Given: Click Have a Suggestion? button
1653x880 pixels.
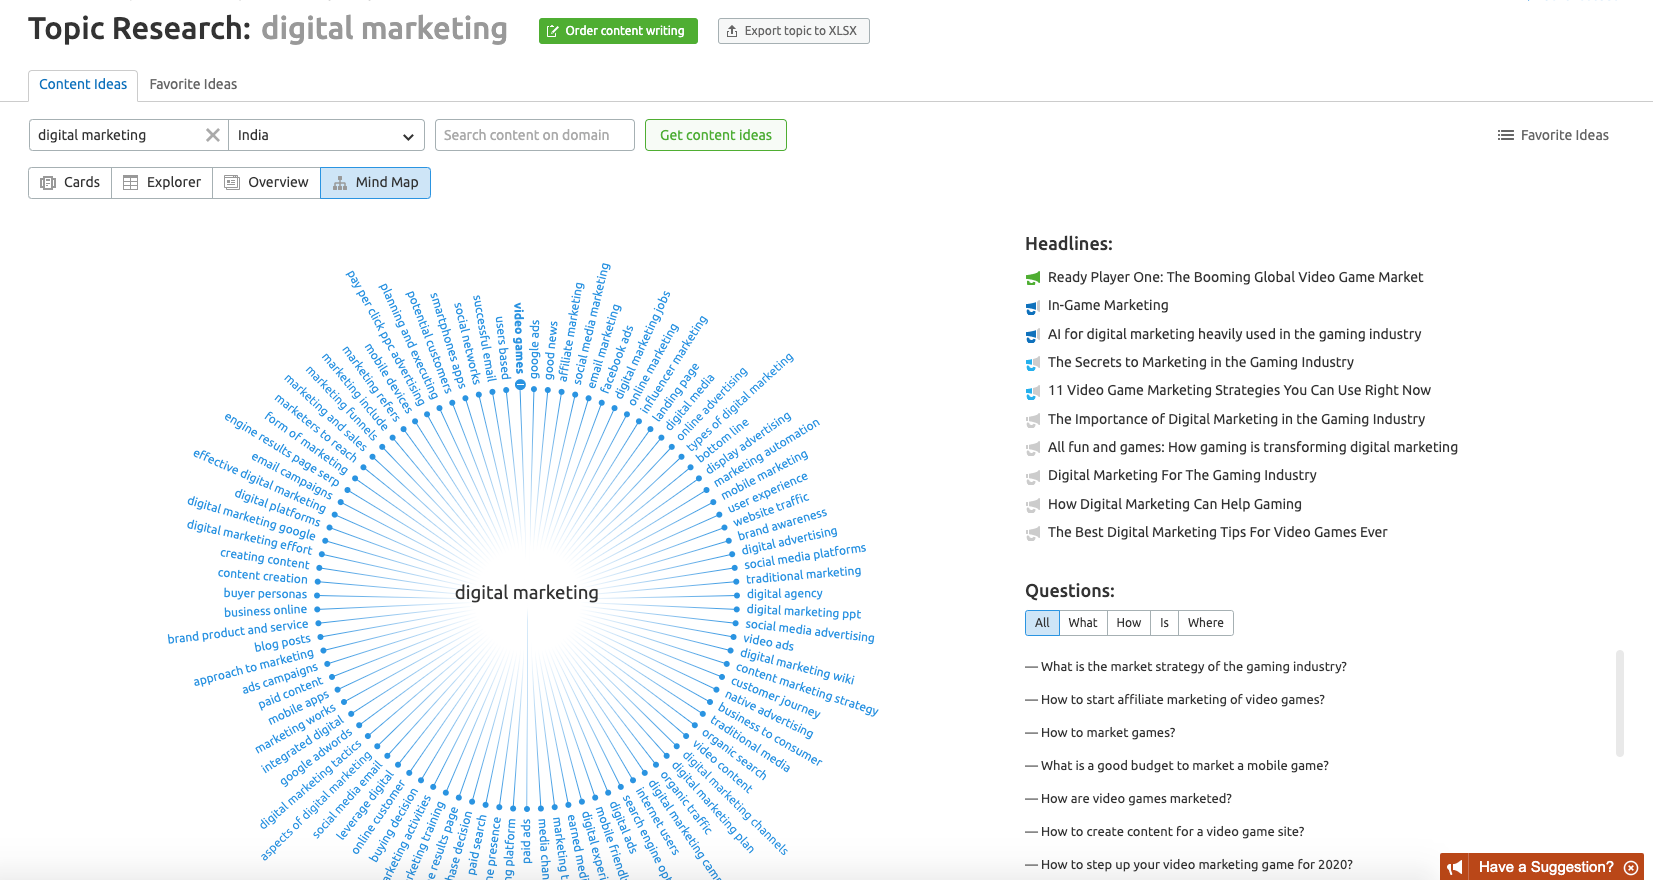Looking at the screenshot, I should (x=1542, y=867).
